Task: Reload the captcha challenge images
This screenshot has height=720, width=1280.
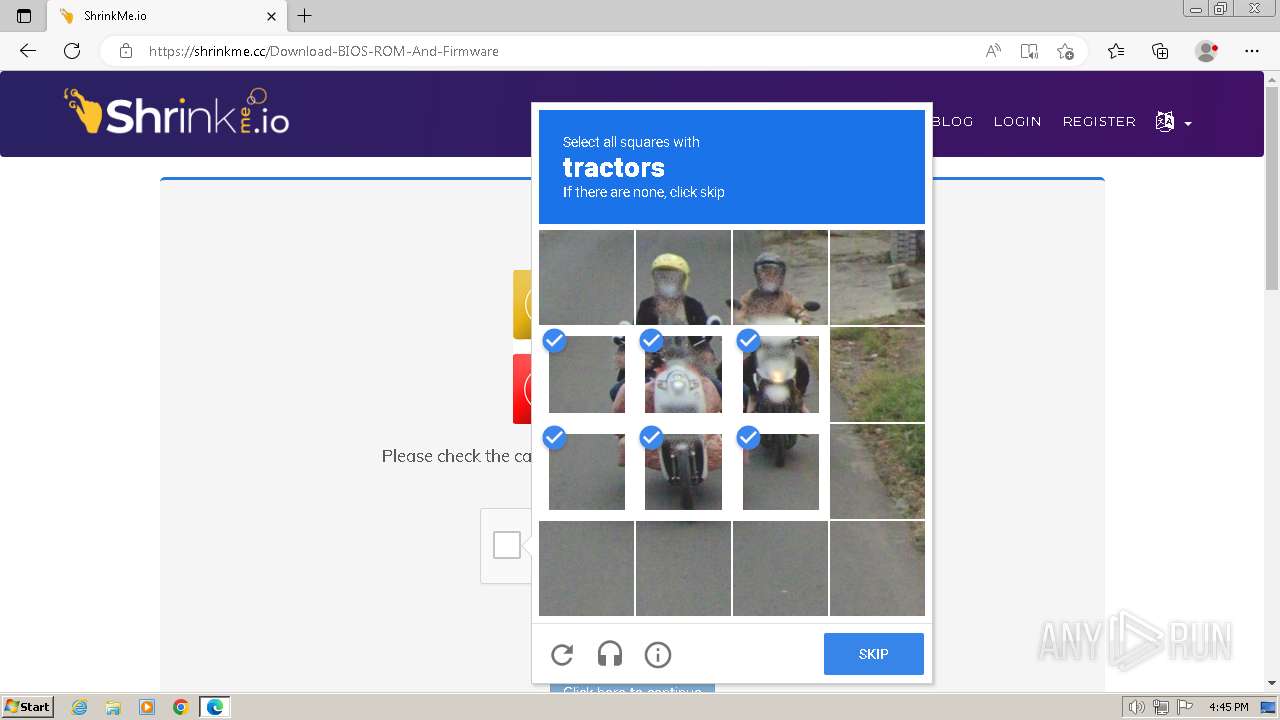Action: coord(562,655)
